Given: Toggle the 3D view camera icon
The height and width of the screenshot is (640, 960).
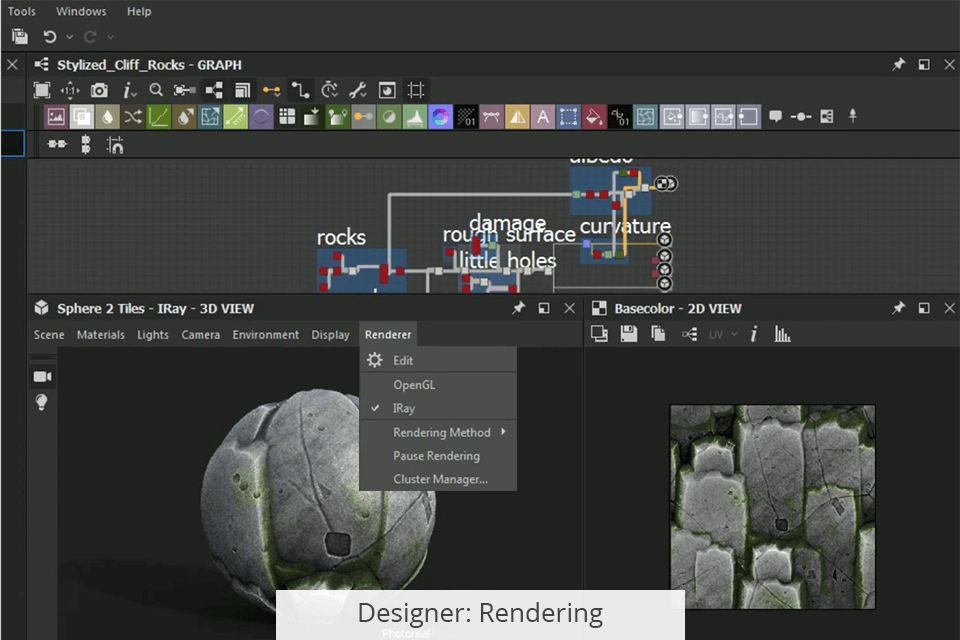Looking at the screenshot, I should pos(42,377).
